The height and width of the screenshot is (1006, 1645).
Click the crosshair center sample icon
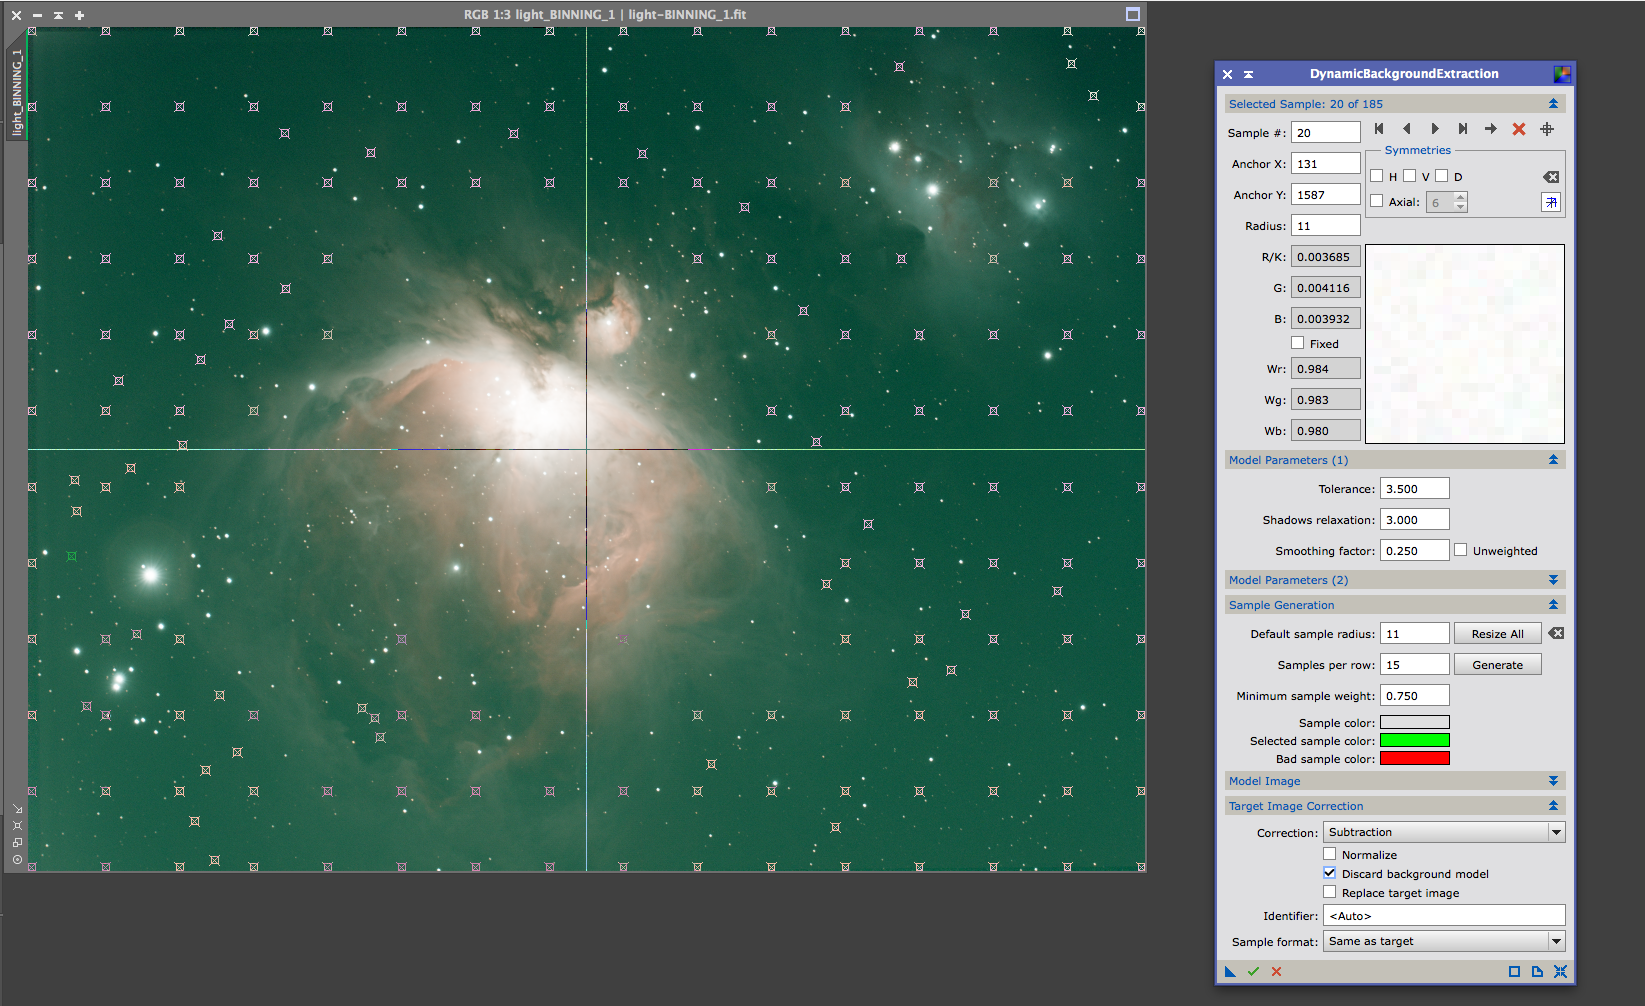click(1547, 129)
